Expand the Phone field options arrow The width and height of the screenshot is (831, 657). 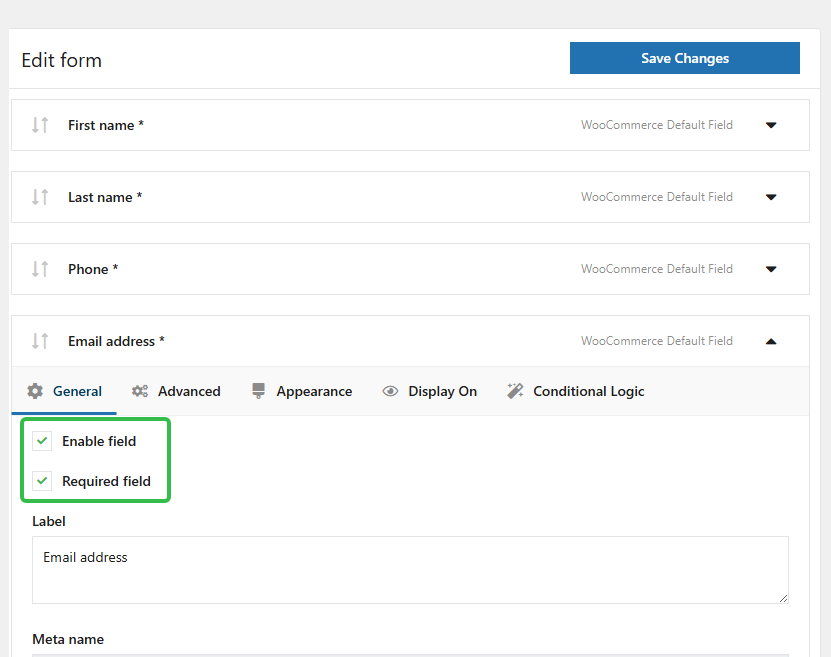click(x=771, y=269)
